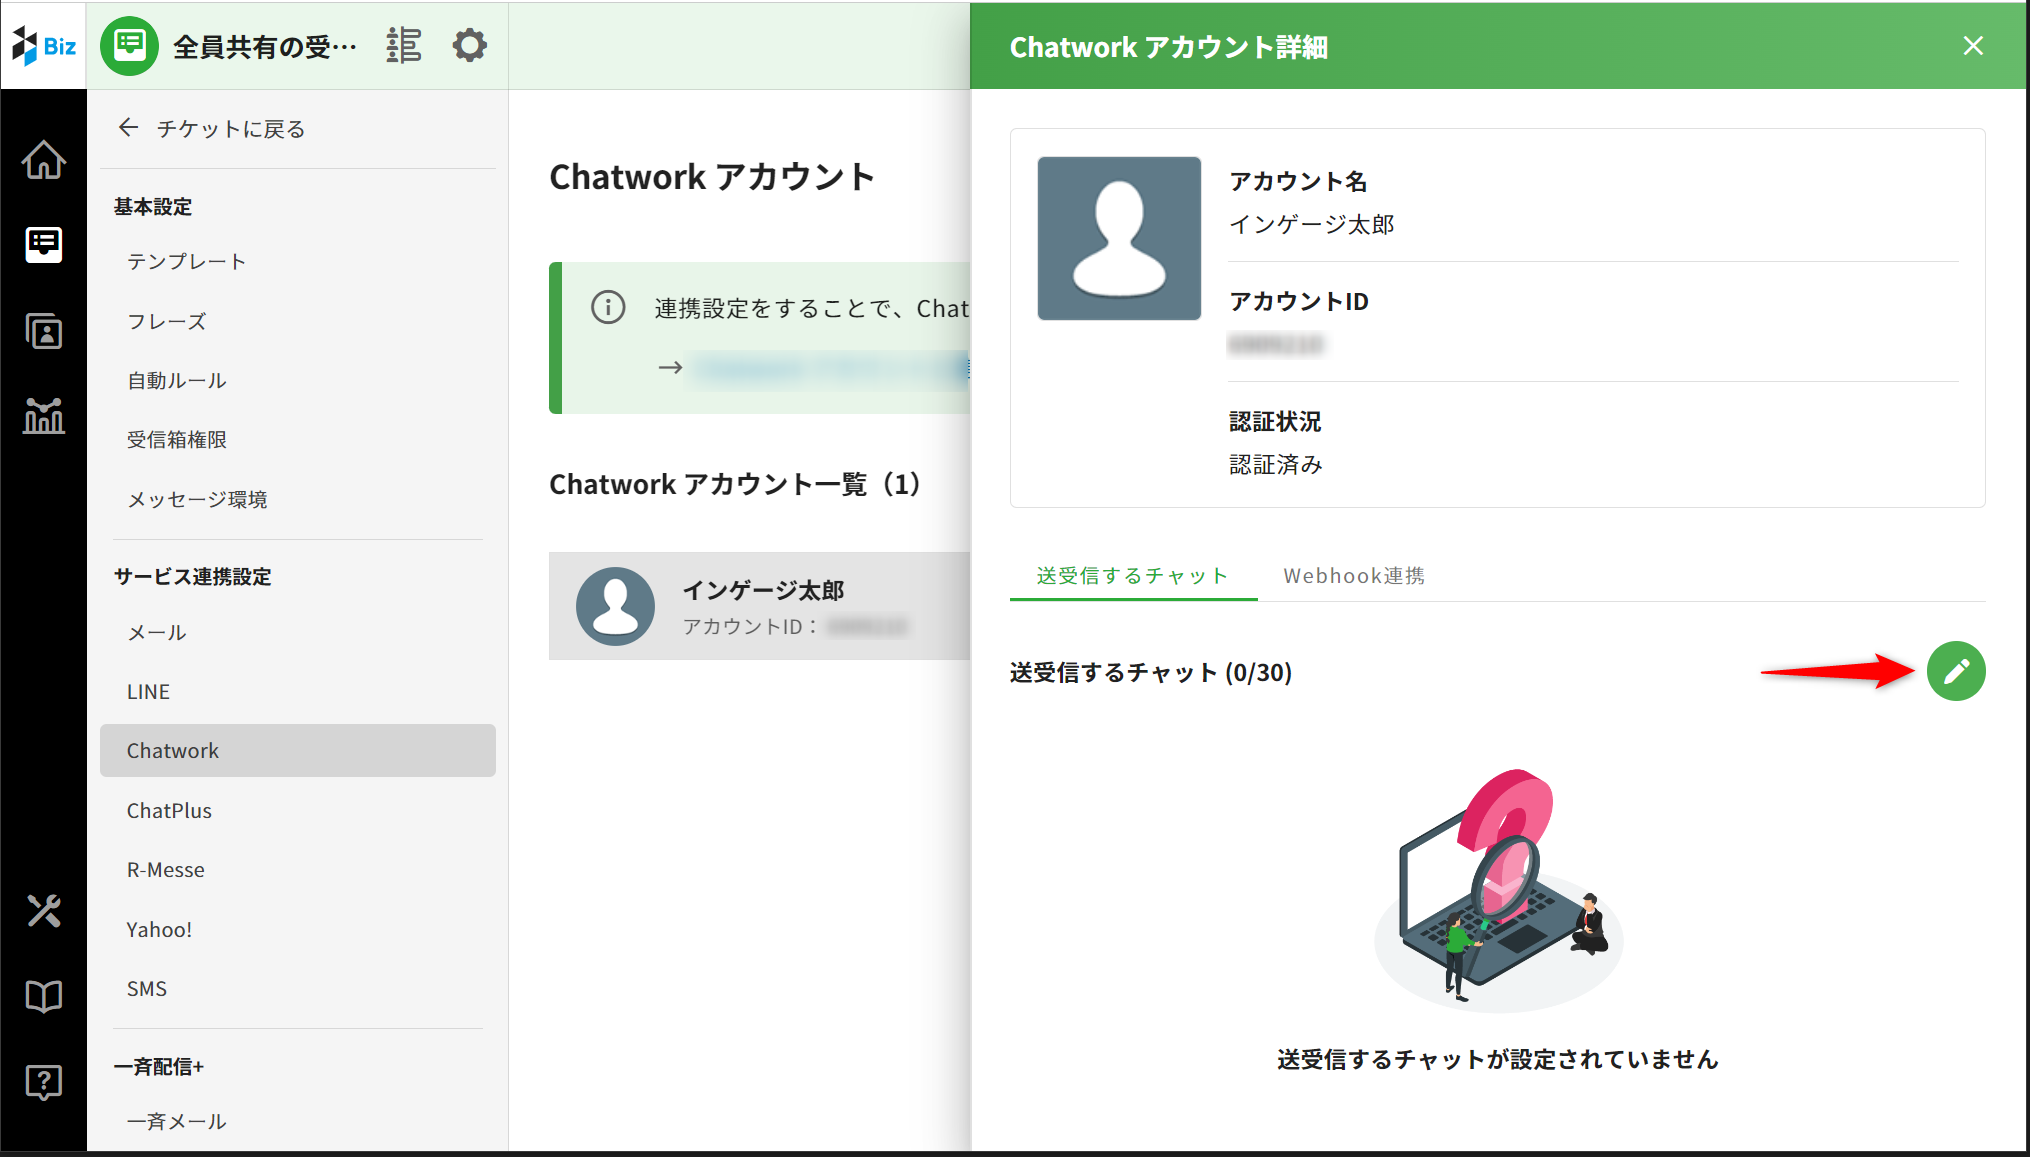Open the shared inbox green chat icon
Image resolution: width=2030 pixels, height=1157 pixels.
[130, 46]
